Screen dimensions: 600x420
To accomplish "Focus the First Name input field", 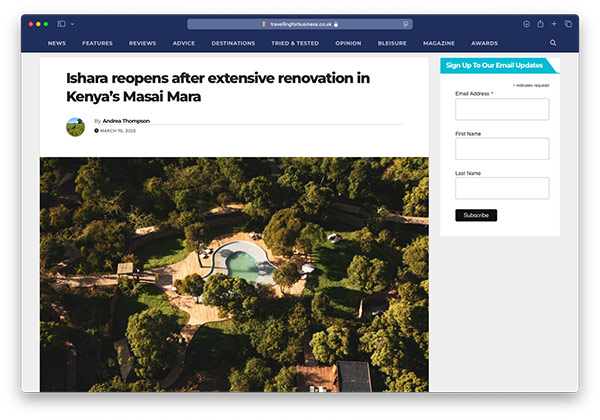I will point(502,148).
